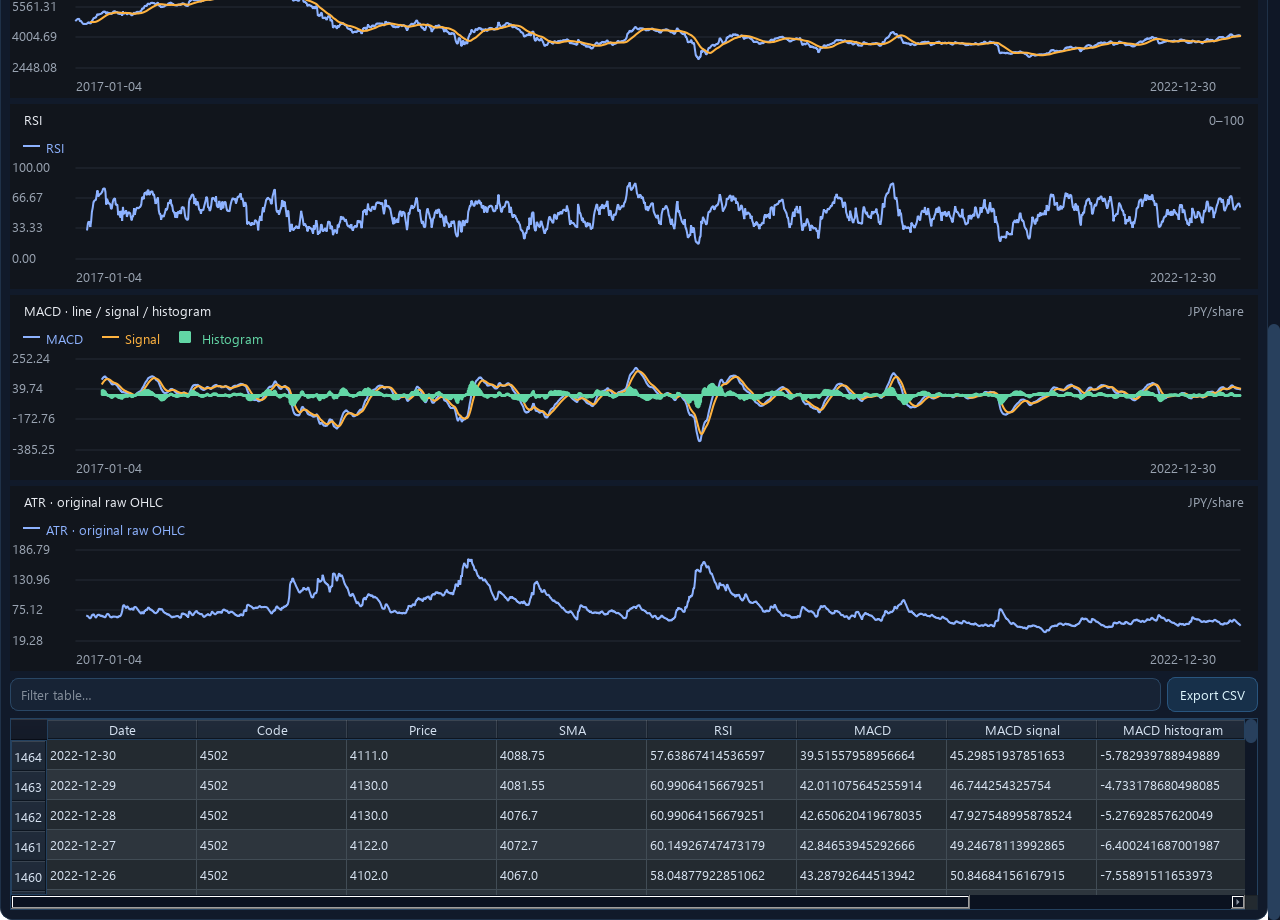Click the RSI cell 60.14926747473179
1280x920 pixels.
pyautogui.click(x=722, y=845)
